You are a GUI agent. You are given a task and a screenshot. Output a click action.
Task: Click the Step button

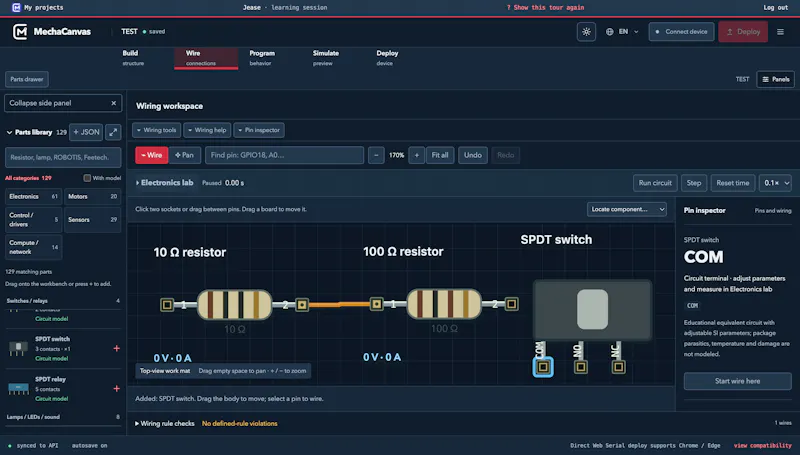(x=694, y=183)
